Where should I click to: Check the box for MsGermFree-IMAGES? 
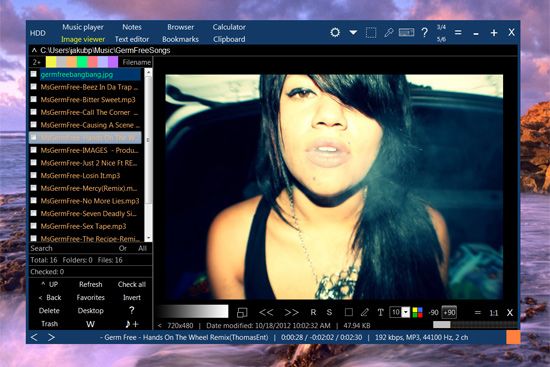click(x=34, y=150)
